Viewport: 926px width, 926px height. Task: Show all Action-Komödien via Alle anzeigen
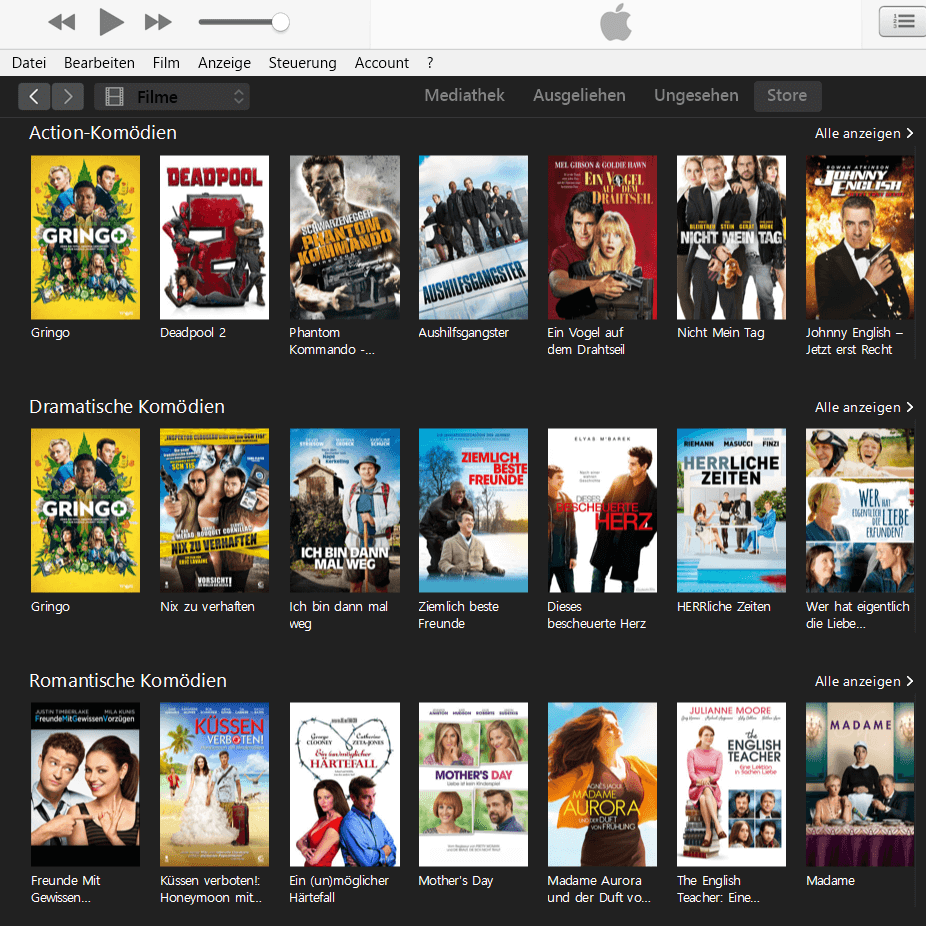pos(864,133)
